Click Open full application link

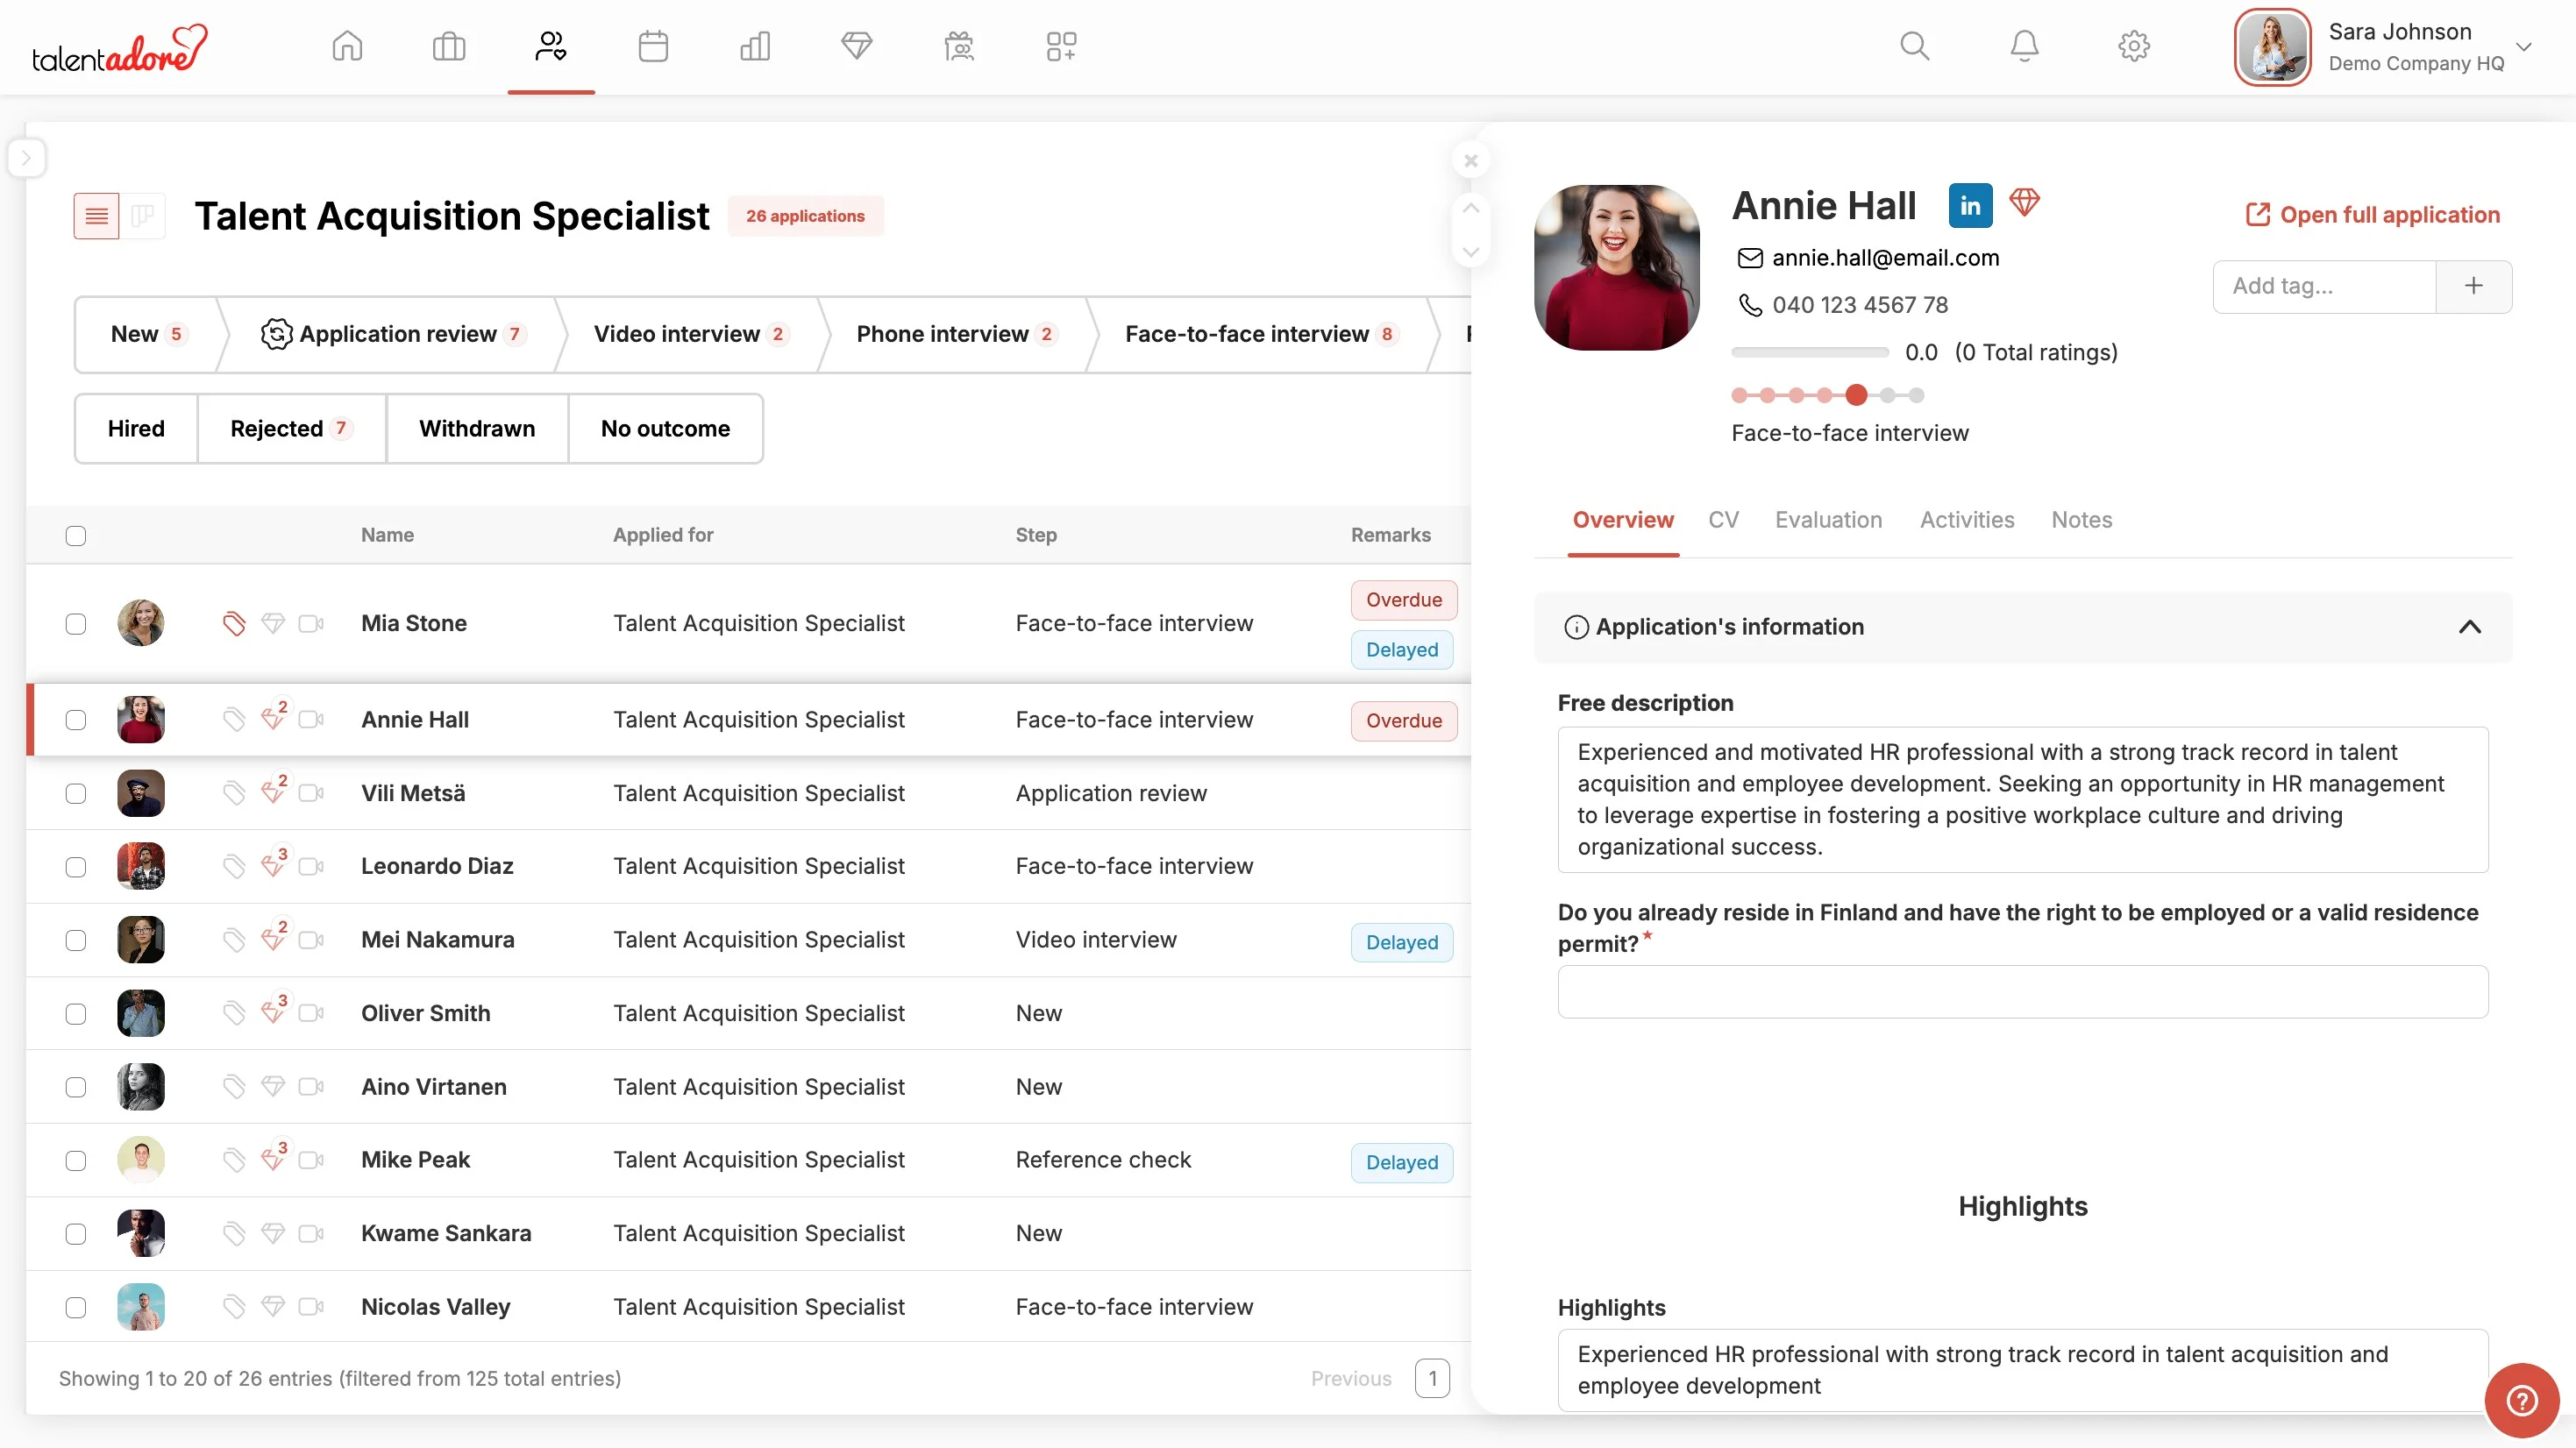pos(2373,215)
